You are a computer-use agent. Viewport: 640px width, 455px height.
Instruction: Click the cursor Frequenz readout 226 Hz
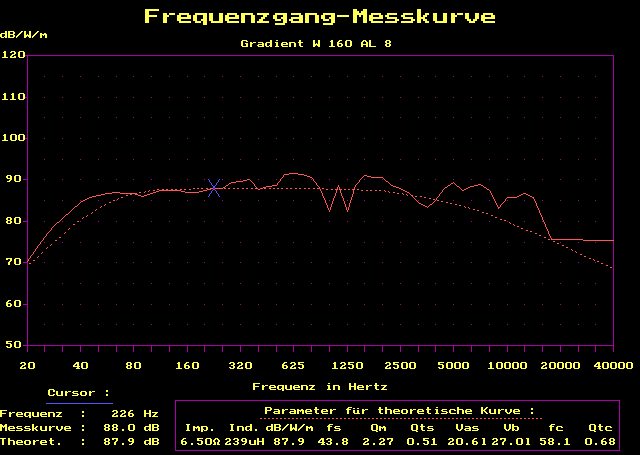pyautogui.click(x=138, y=412)
